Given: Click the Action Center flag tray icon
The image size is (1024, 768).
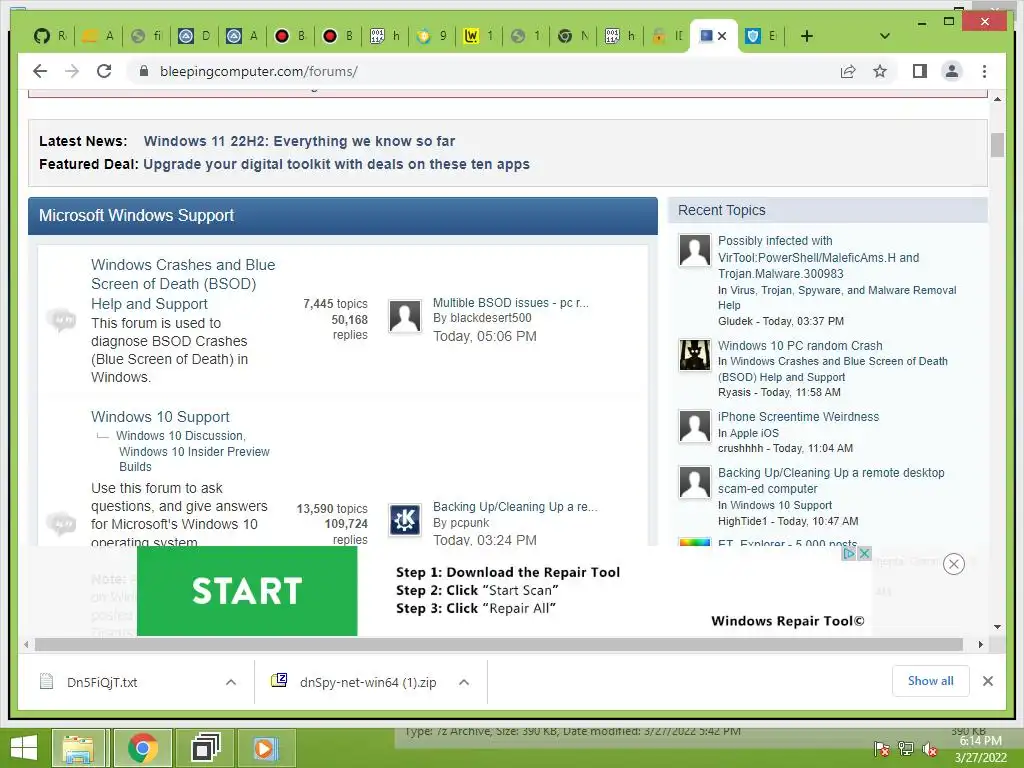Looking at the screenshot, I should [881, 749].
